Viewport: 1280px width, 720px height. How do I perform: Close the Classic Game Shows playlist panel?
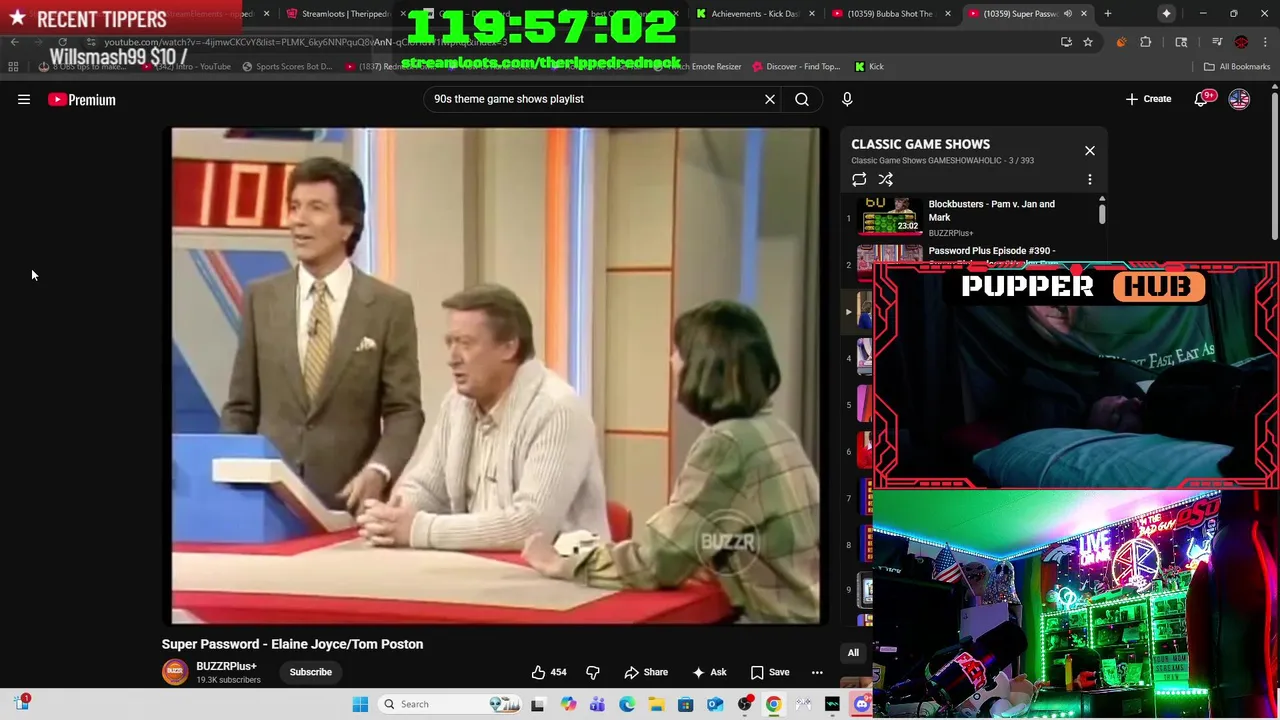click(x=1090, y=151)
